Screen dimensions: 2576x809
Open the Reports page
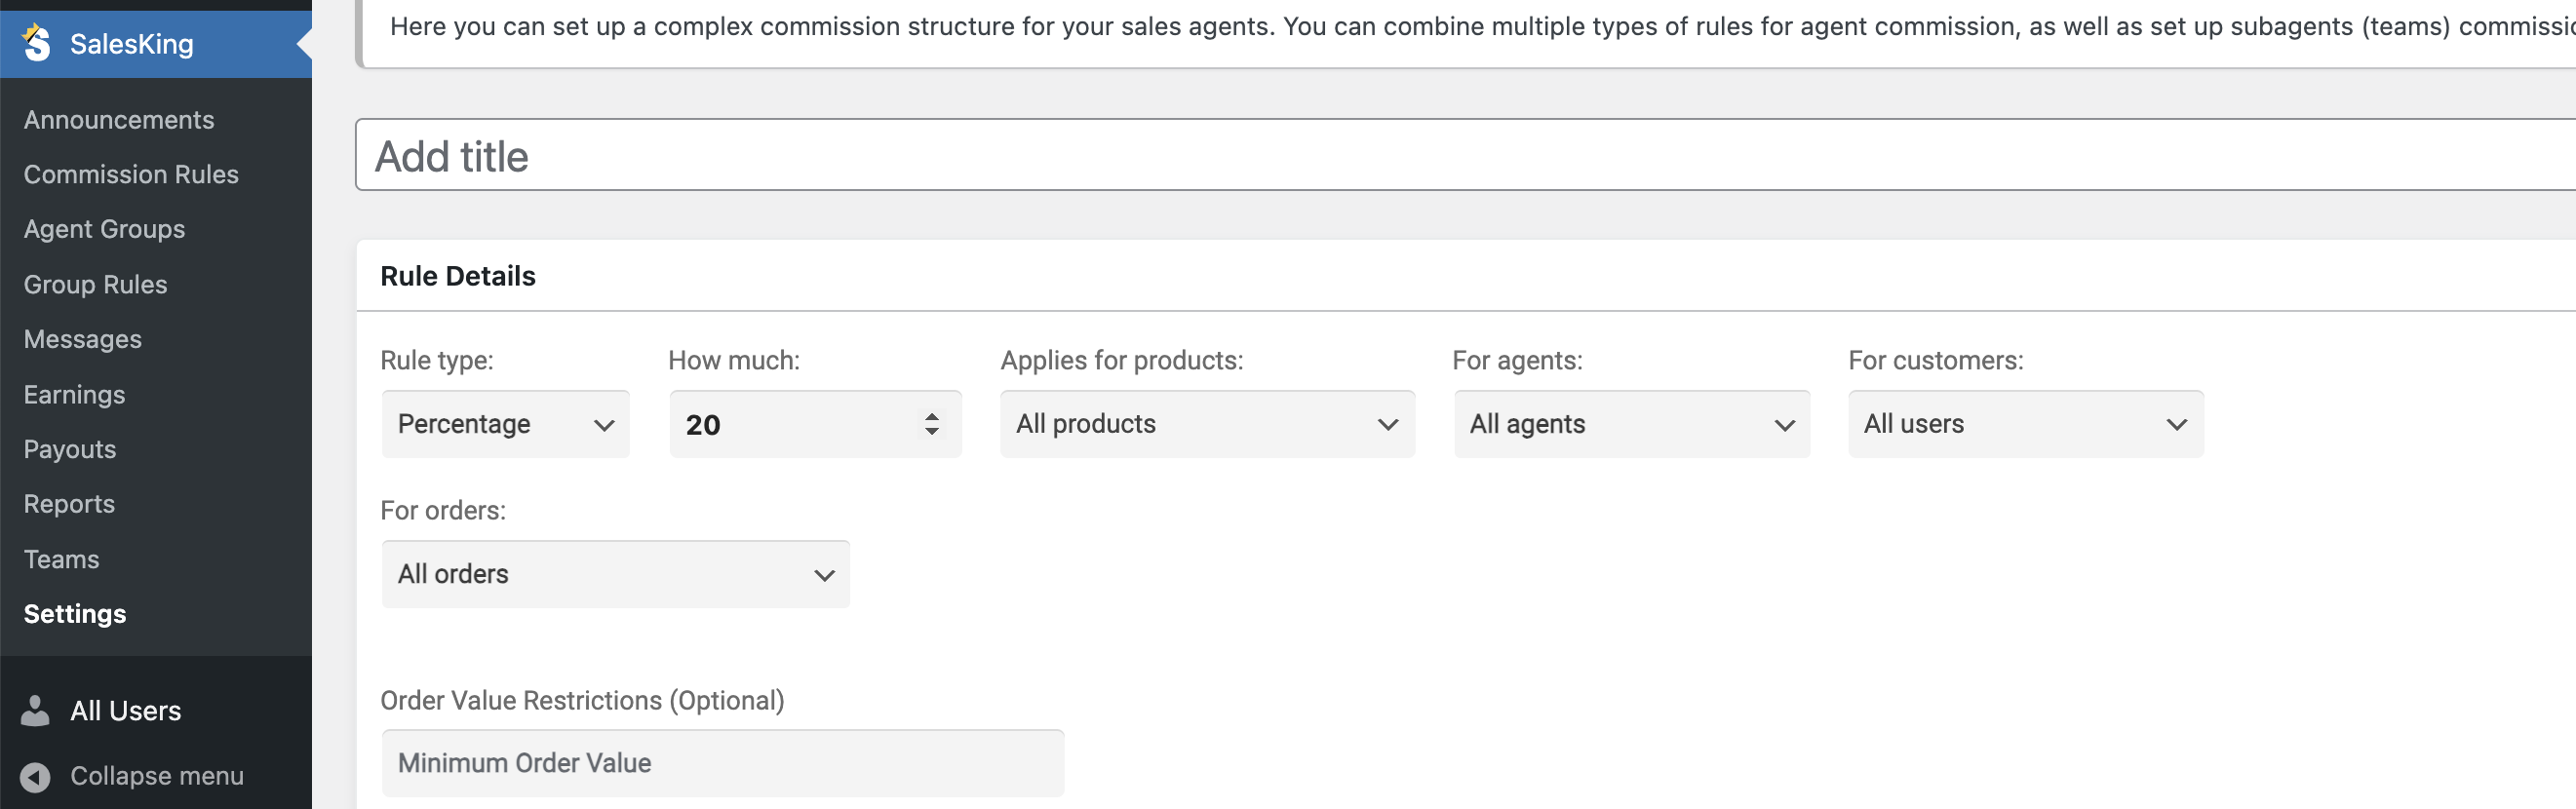[69, 504]
